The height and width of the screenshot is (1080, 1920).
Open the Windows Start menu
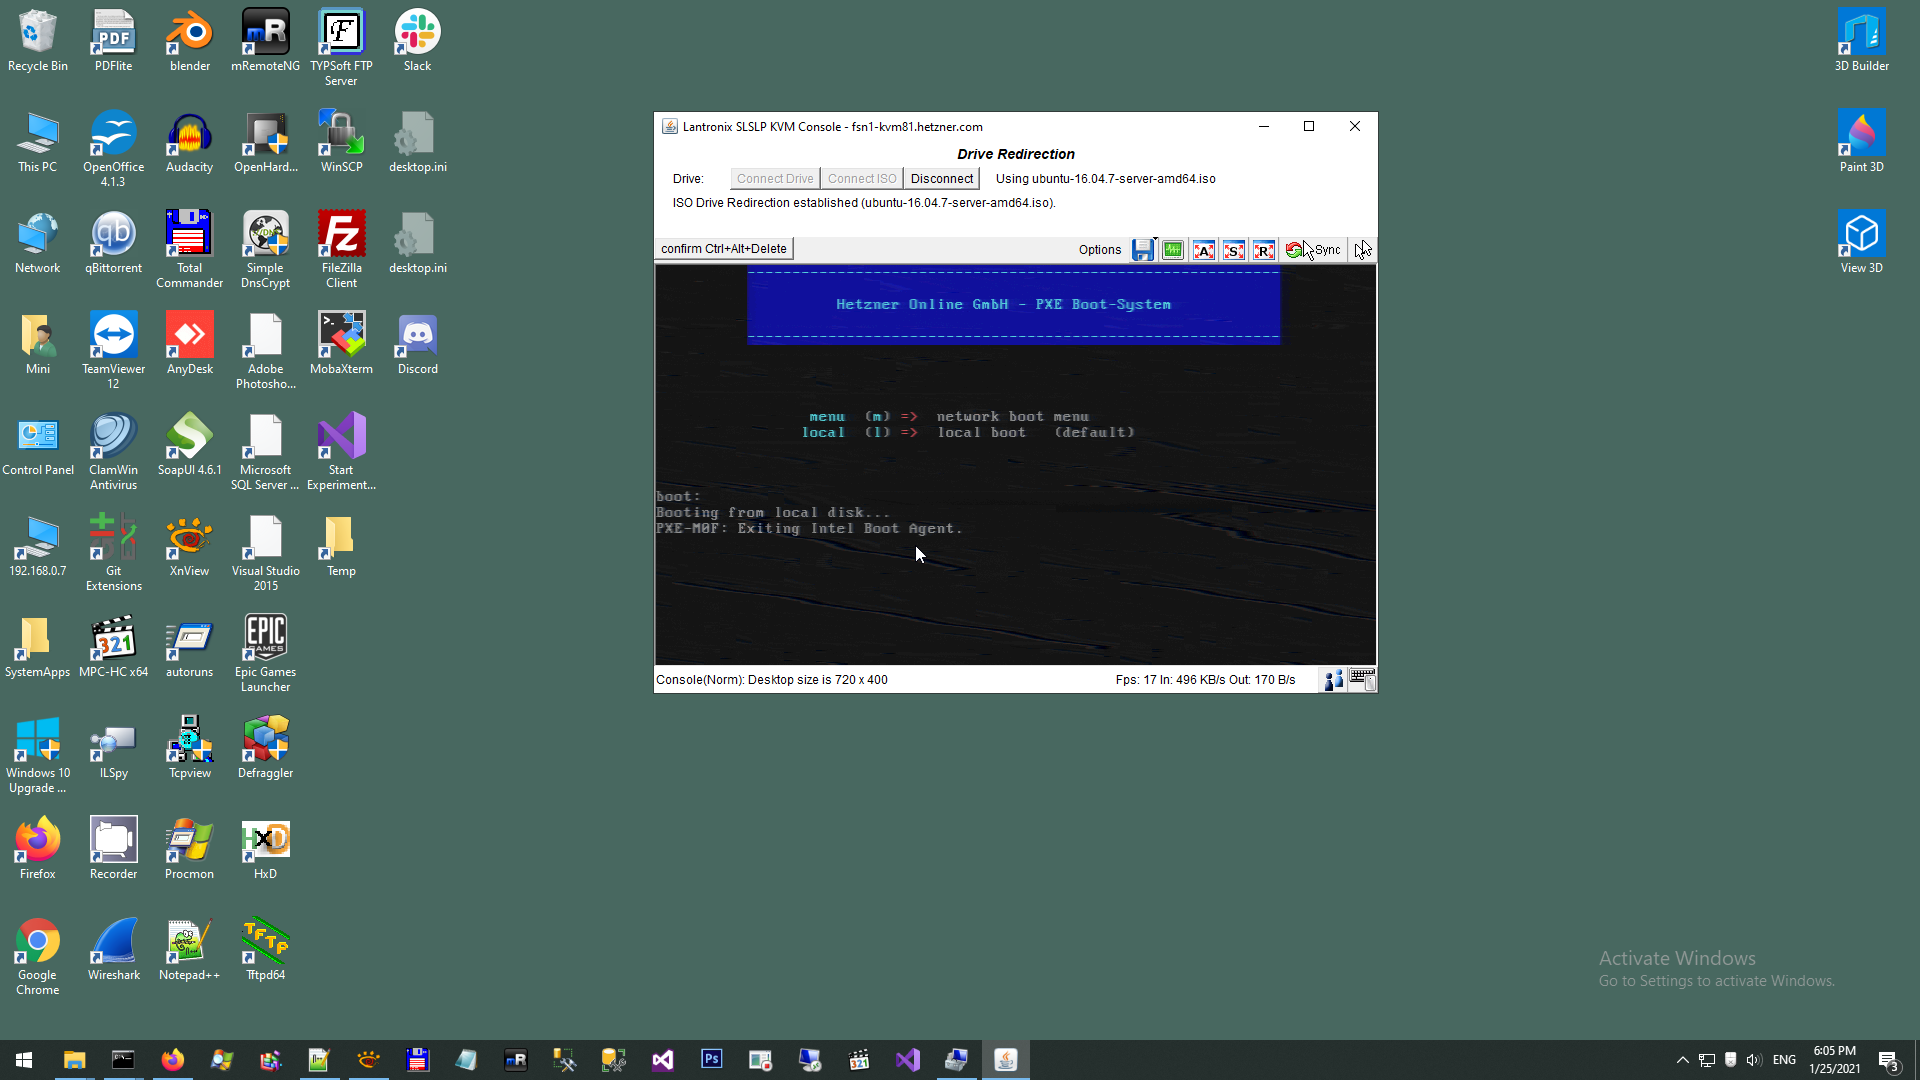24,1060
